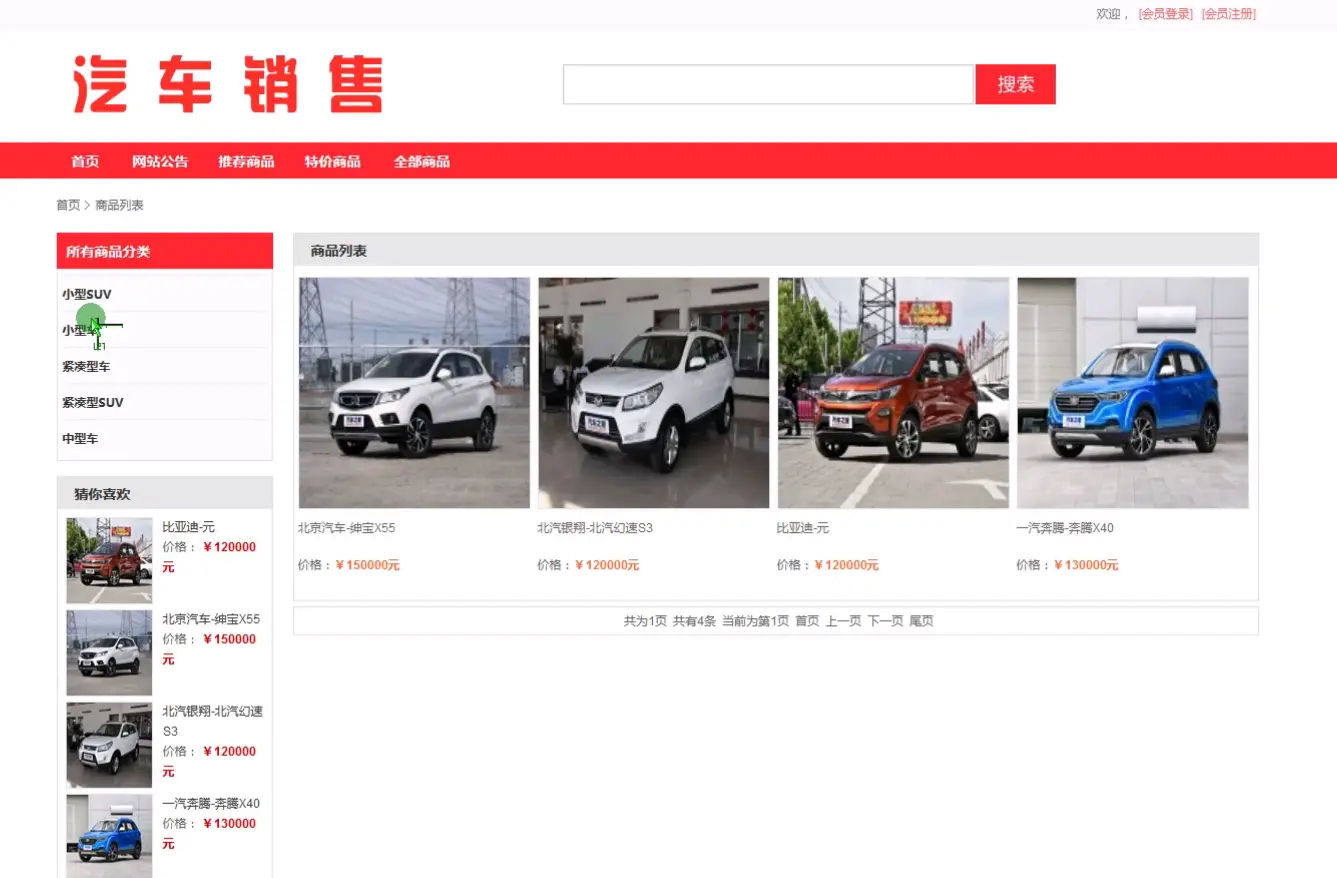The image size is (1337, 878).
Task: Go to pagination 首页 first page link
Action: pyautogui.click(x=807, y=621)
